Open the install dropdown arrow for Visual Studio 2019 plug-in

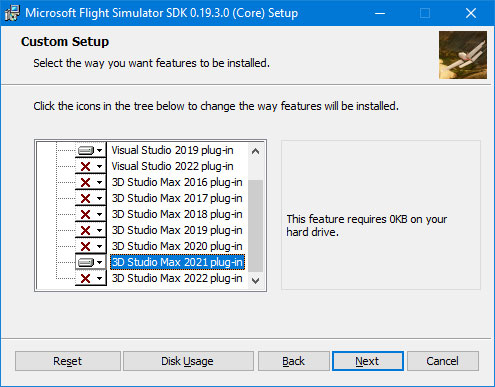[99, 151]
